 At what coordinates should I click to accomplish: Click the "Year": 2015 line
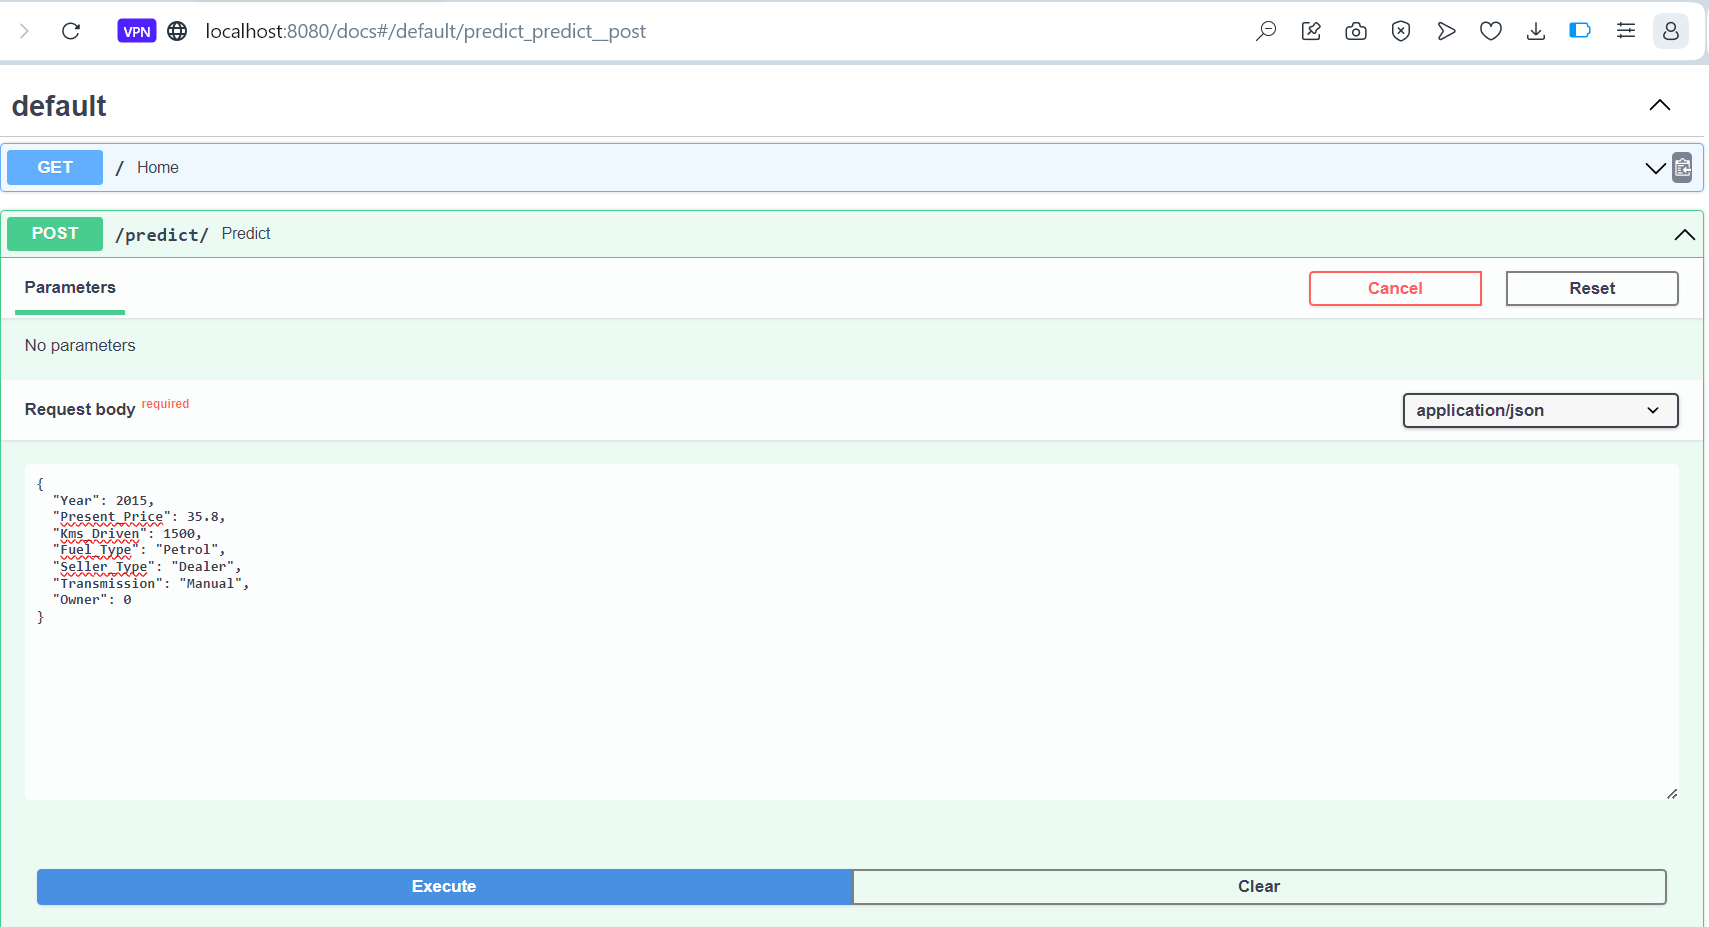[x=104, y=501]
